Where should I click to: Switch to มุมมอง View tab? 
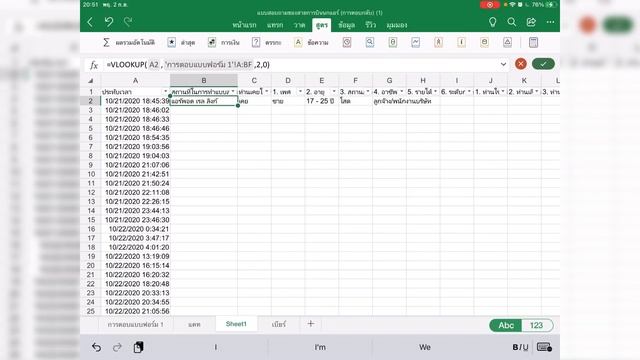(397, 25)
